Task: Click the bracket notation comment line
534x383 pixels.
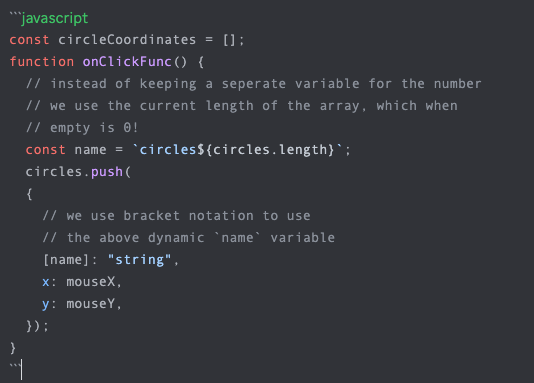Action: 176,216
